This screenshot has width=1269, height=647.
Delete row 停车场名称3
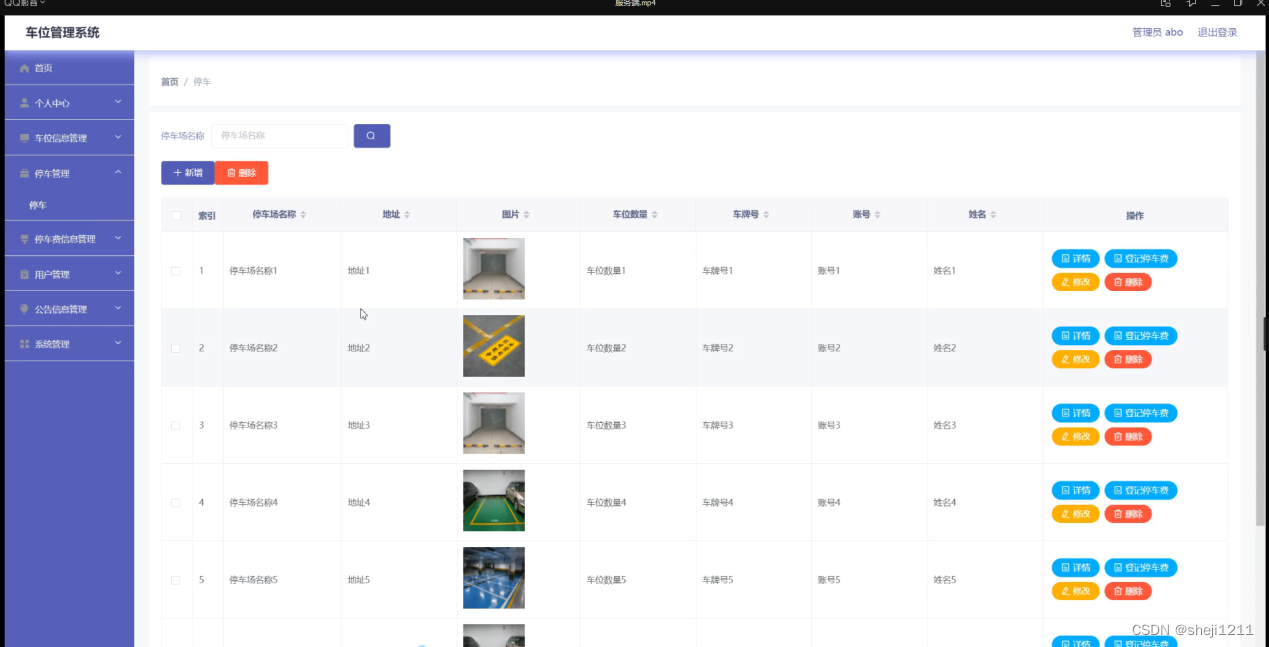[1128, 437]
